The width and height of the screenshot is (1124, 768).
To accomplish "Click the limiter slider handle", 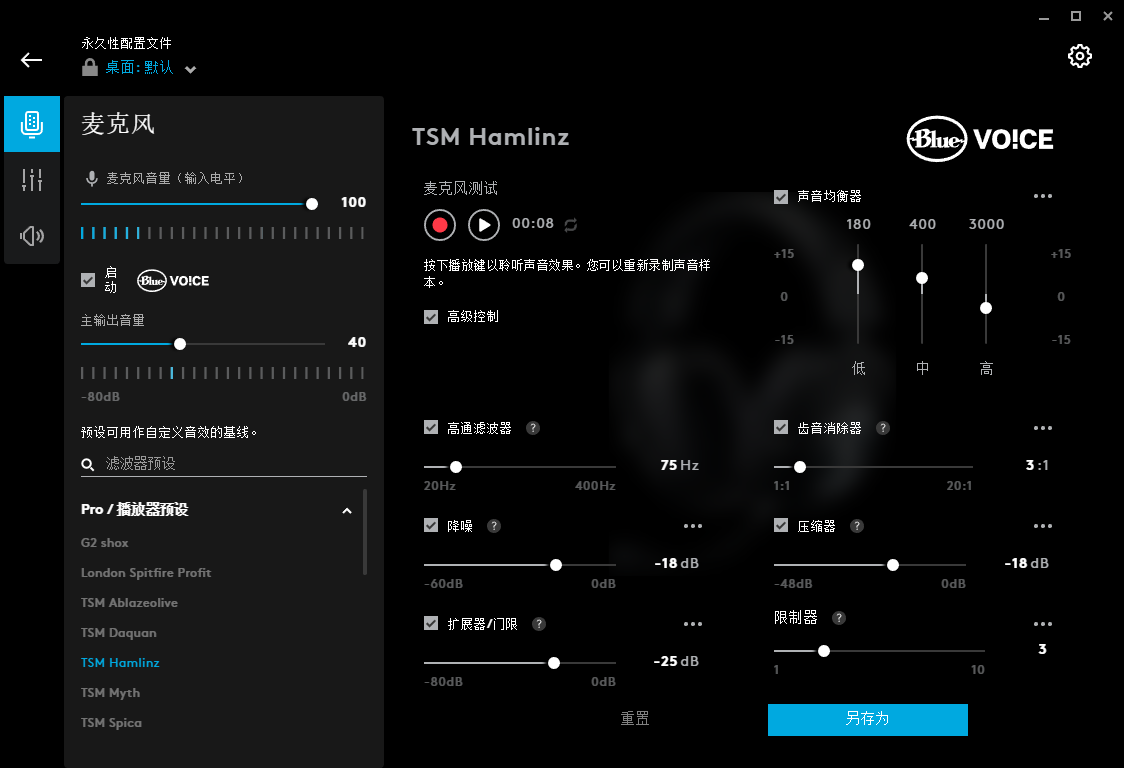I will pyautogui.click(x=824, y=651).
